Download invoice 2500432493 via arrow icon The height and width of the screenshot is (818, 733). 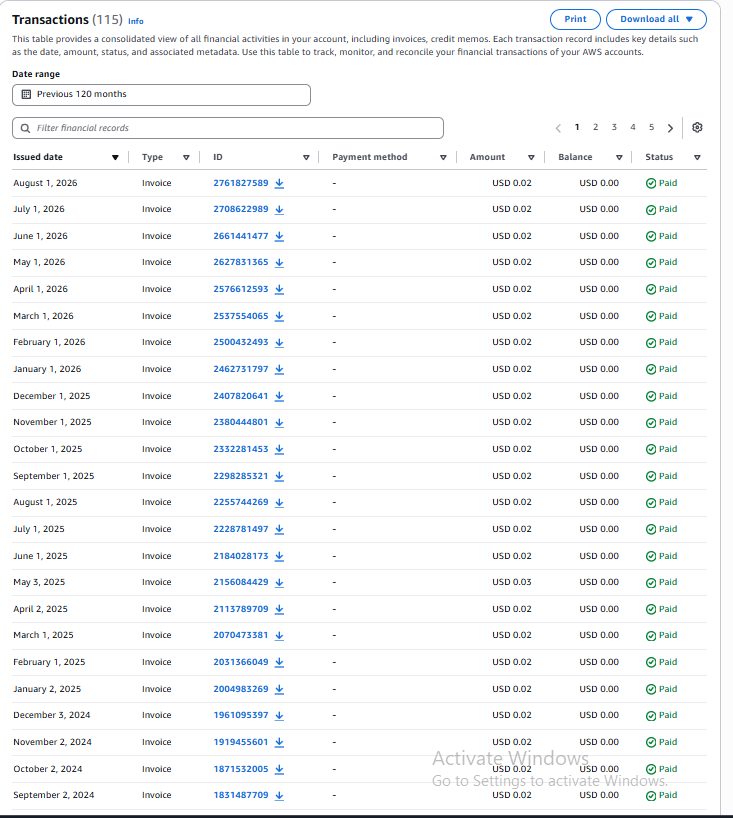tap(280, 342)
